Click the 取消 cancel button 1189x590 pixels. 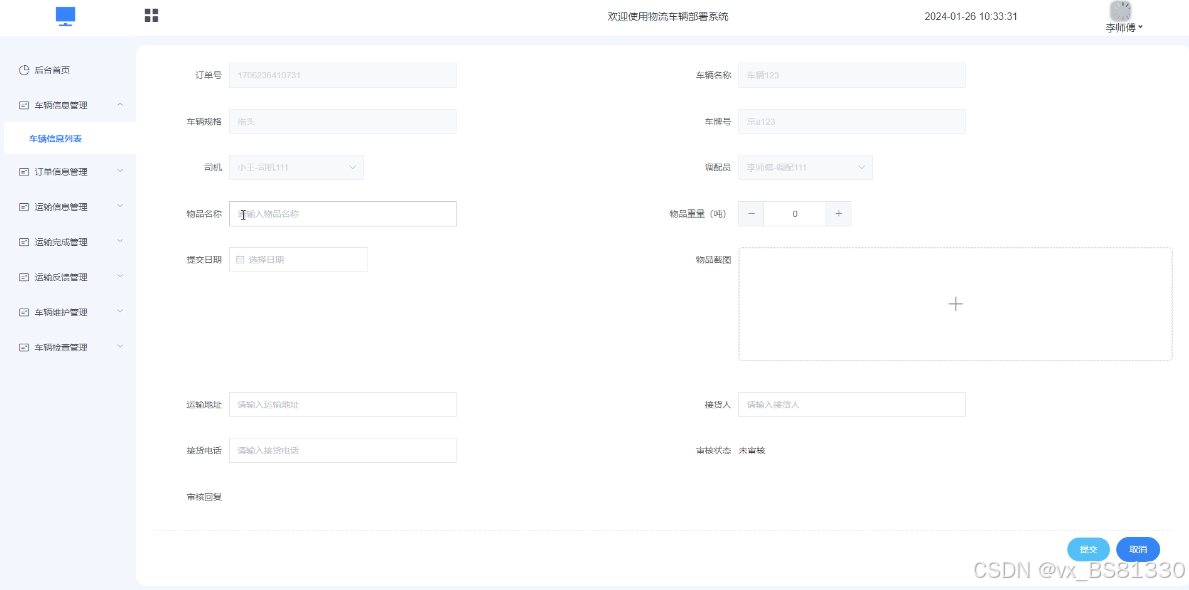coord(1138,549)
